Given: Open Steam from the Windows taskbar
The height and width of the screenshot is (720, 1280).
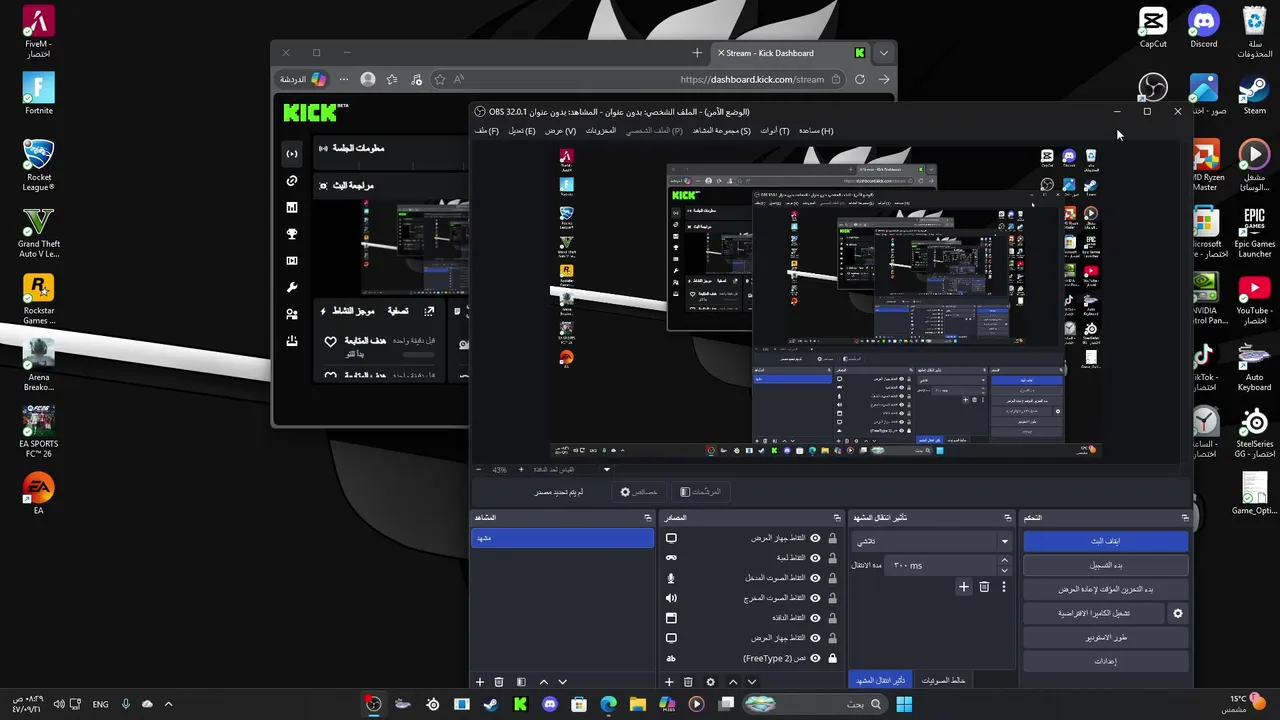Looking at the screenshot, I should [491, 704].
